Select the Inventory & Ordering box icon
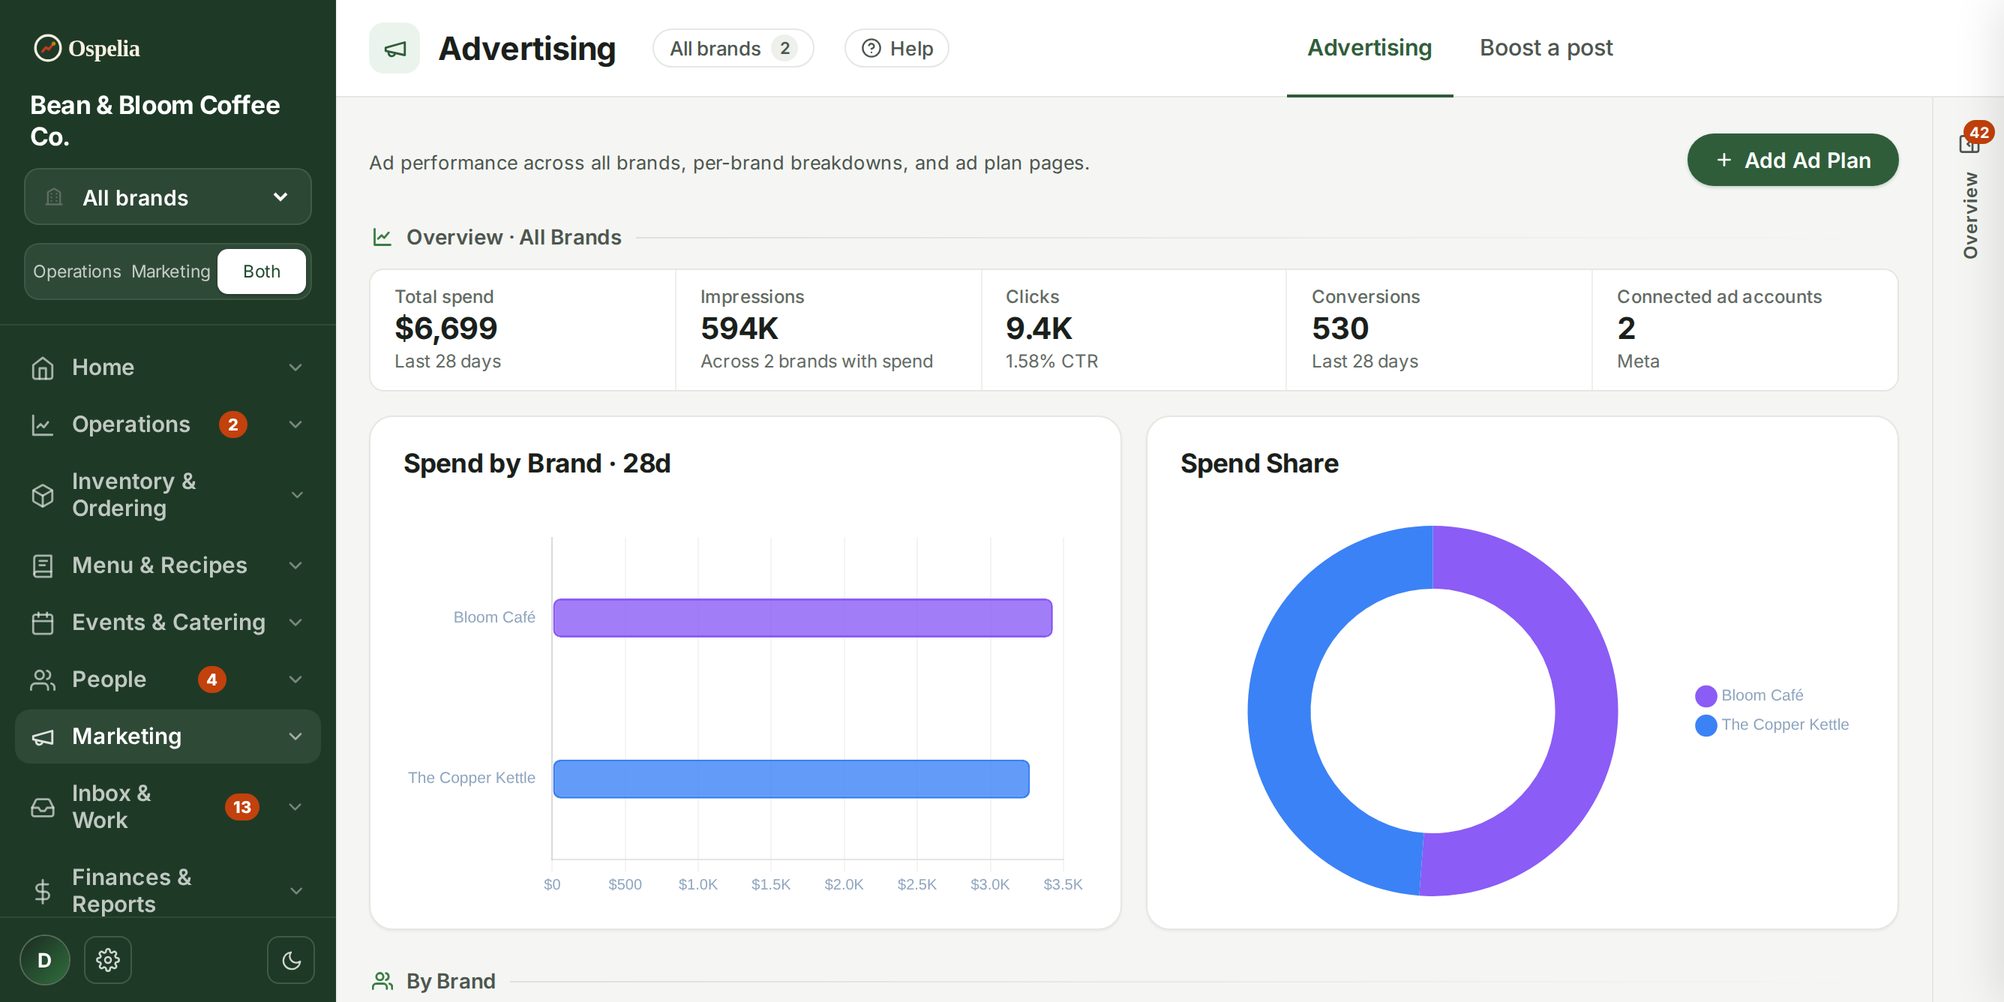Image resolution: width=2004 pixels, height=1002 pixels. pyautogui.click(x=42, y=495)
